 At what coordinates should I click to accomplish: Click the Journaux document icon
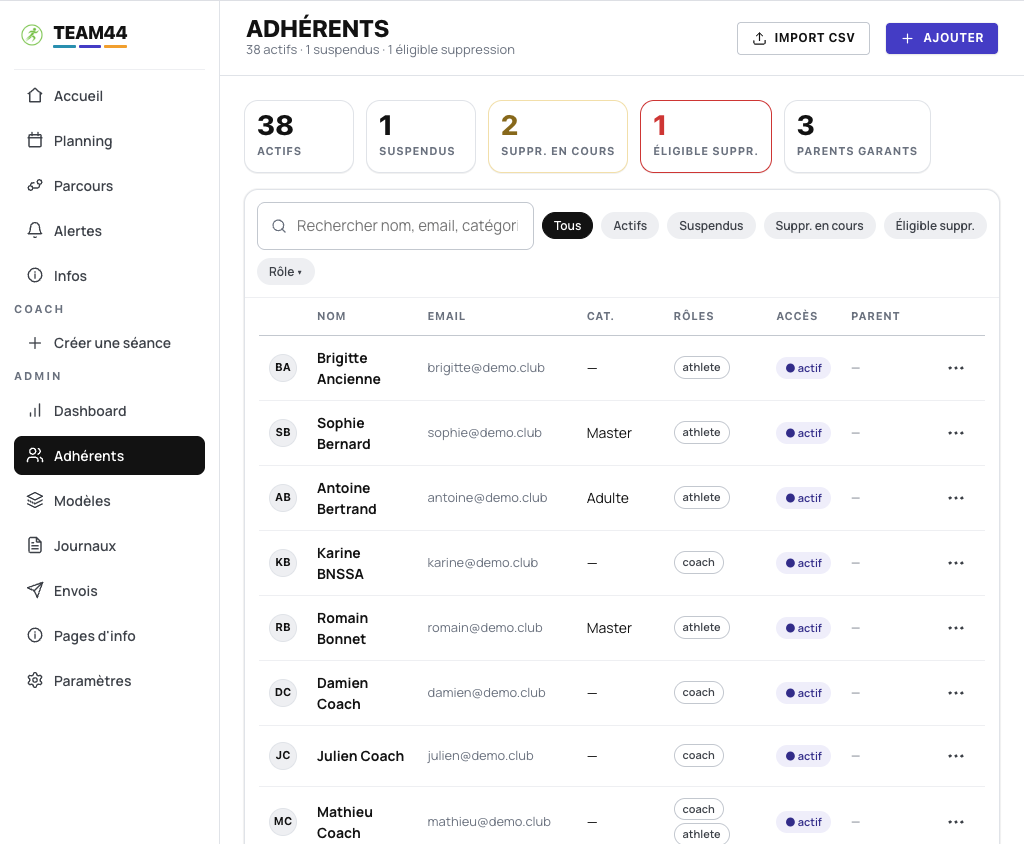35,545
